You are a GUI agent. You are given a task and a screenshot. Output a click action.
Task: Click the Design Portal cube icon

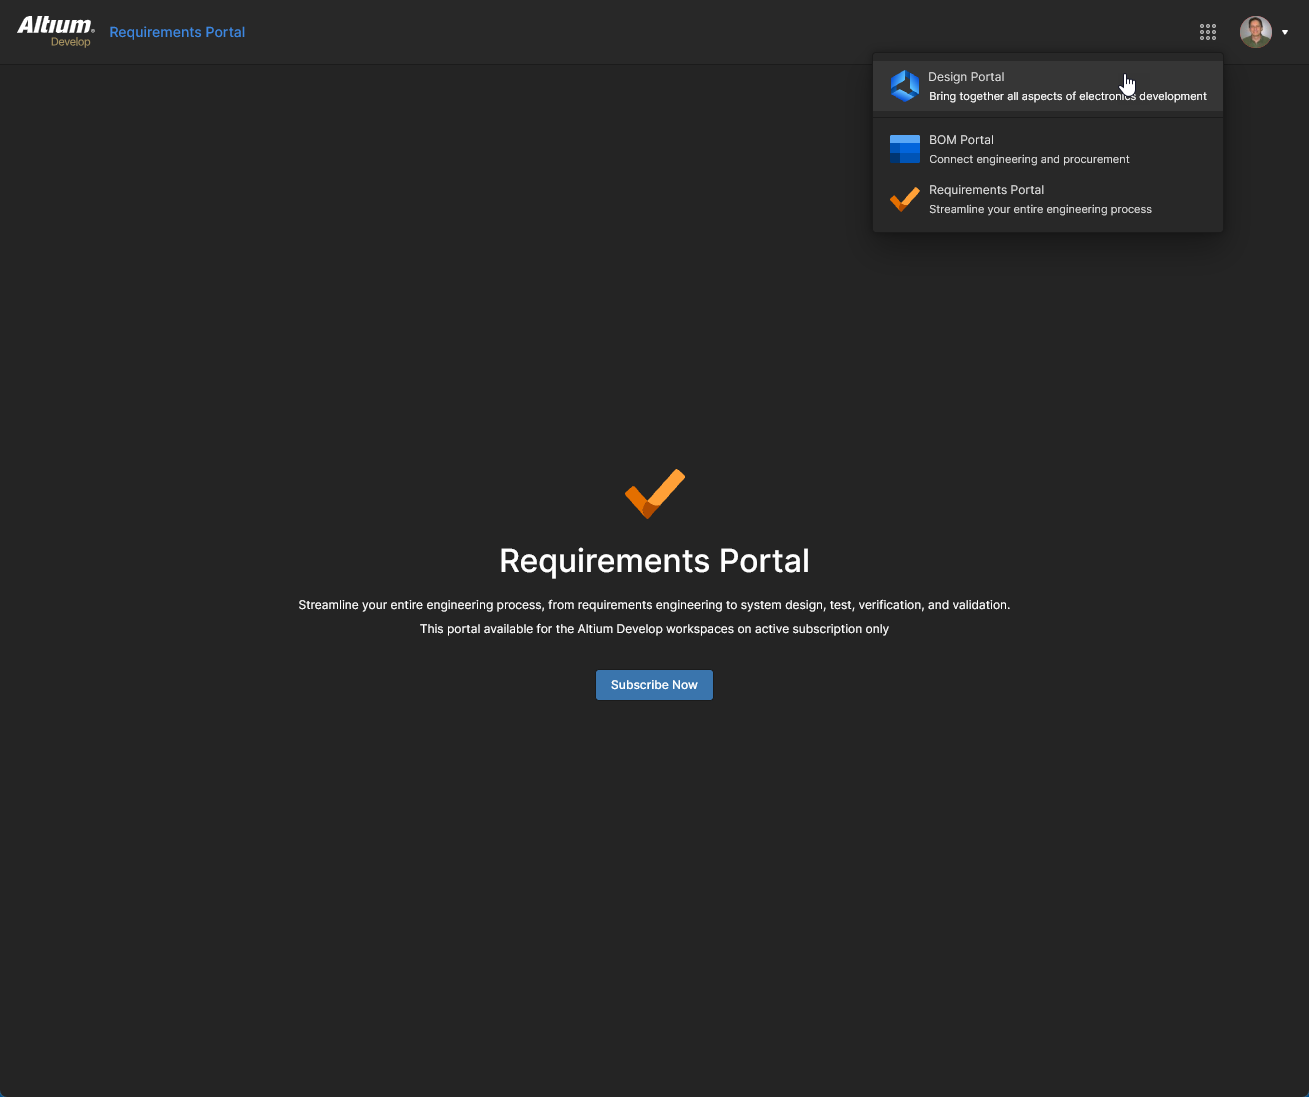pos(905,86)
